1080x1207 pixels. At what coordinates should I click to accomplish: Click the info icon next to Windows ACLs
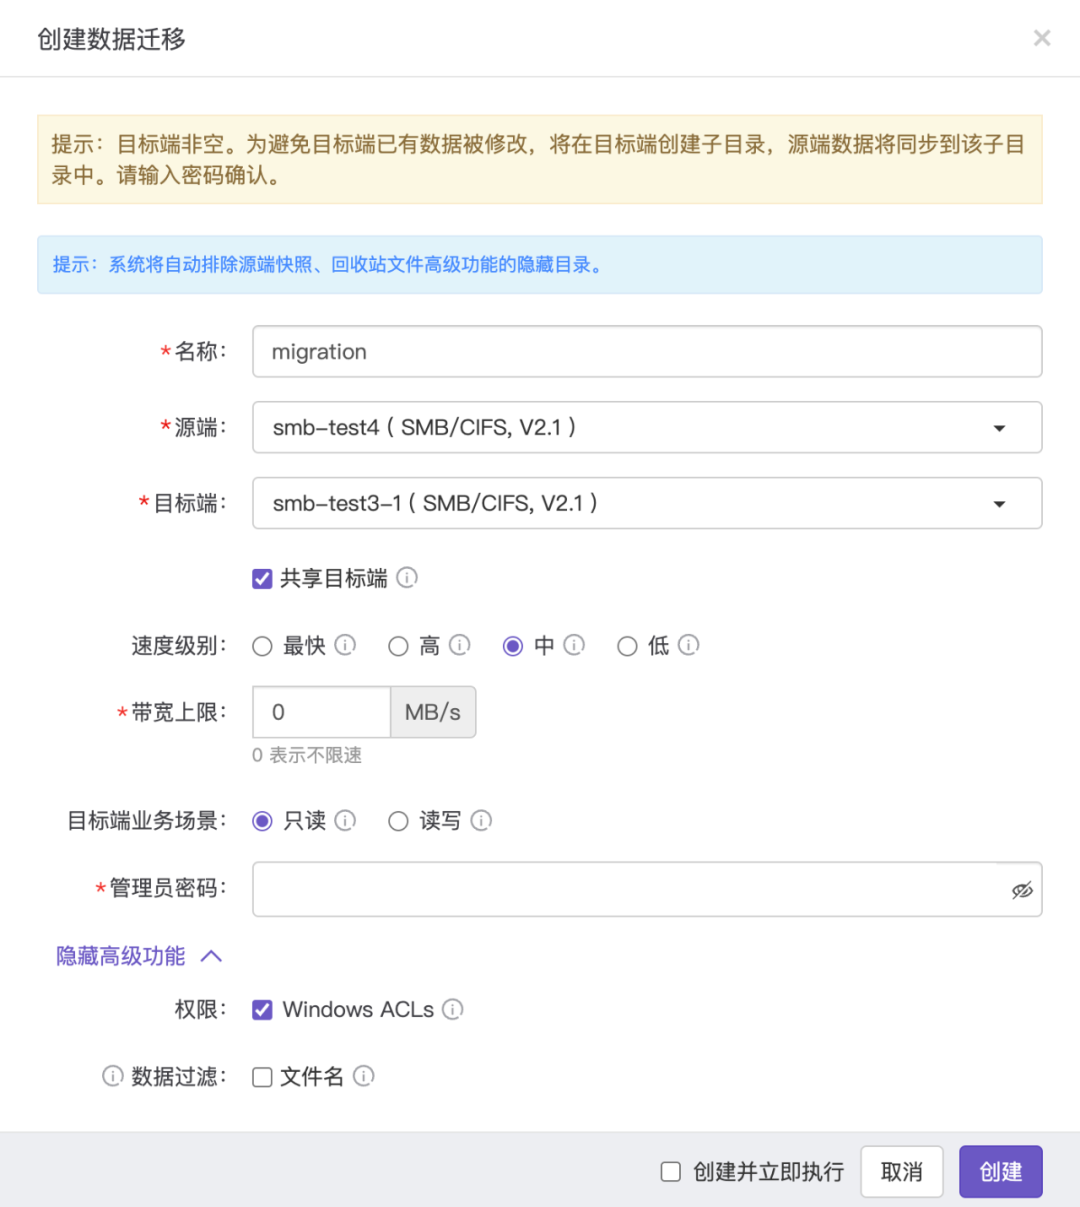coord(453,1010)
